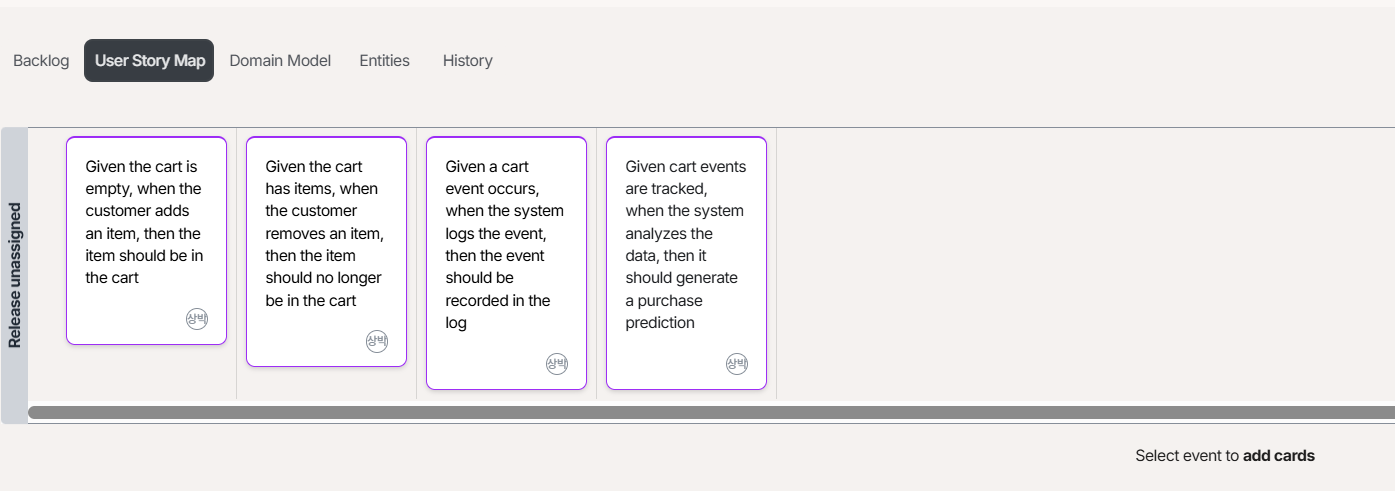Select the User Story Map tab

coord(149,61)
